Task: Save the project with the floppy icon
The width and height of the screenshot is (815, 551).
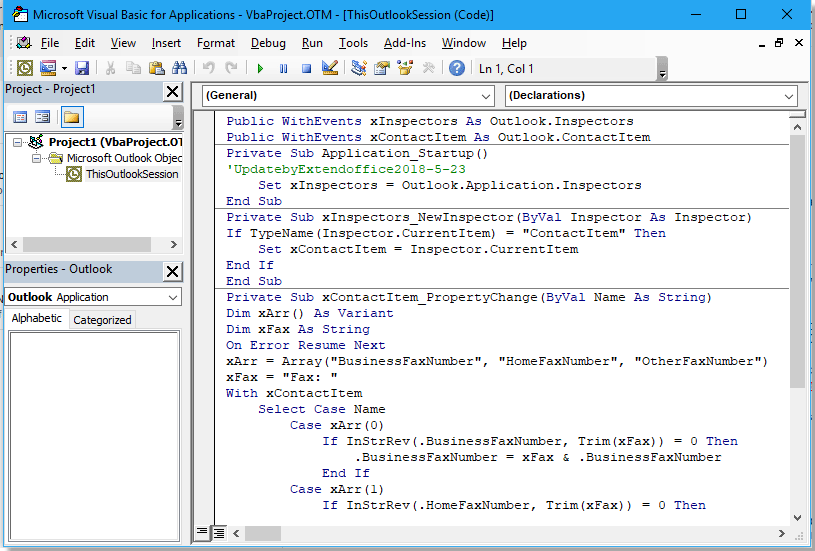Action: click(x=82, y=68)
